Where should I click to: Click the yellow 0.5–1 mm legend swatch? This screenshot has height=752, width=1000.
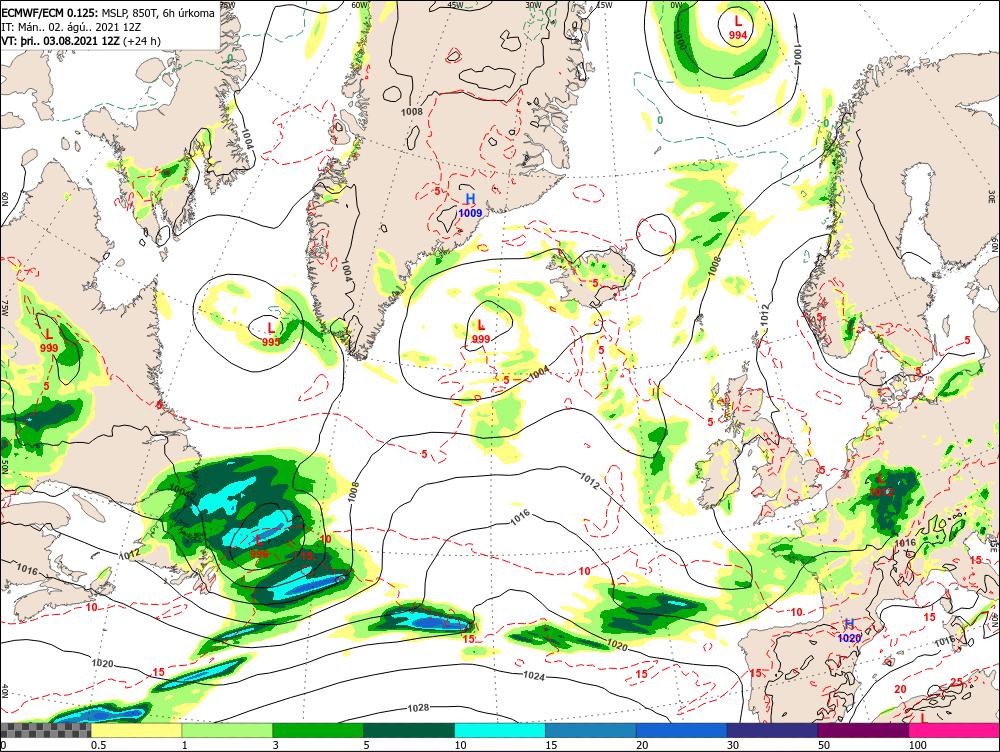point(136,730)
